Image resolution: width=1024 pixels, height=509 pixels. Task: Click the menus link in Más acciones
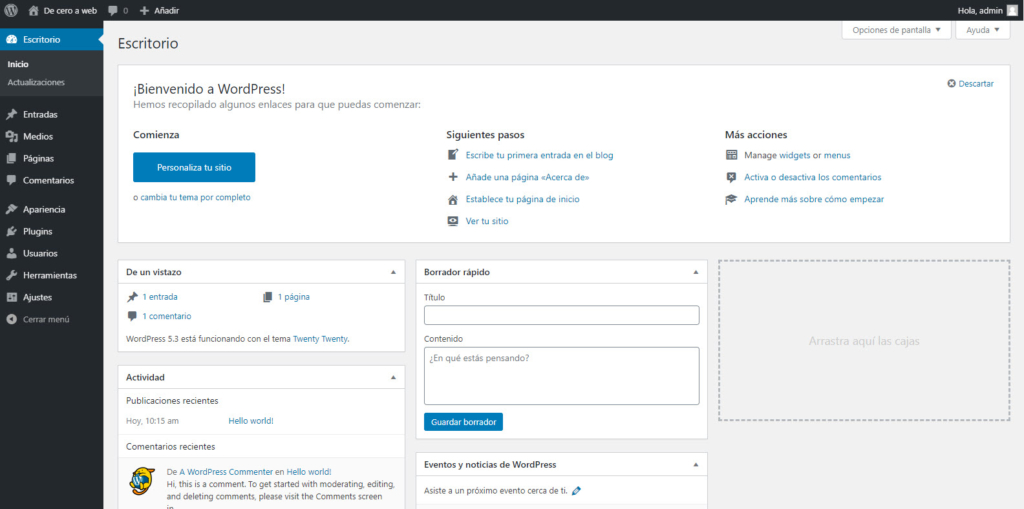click(837, 156)
